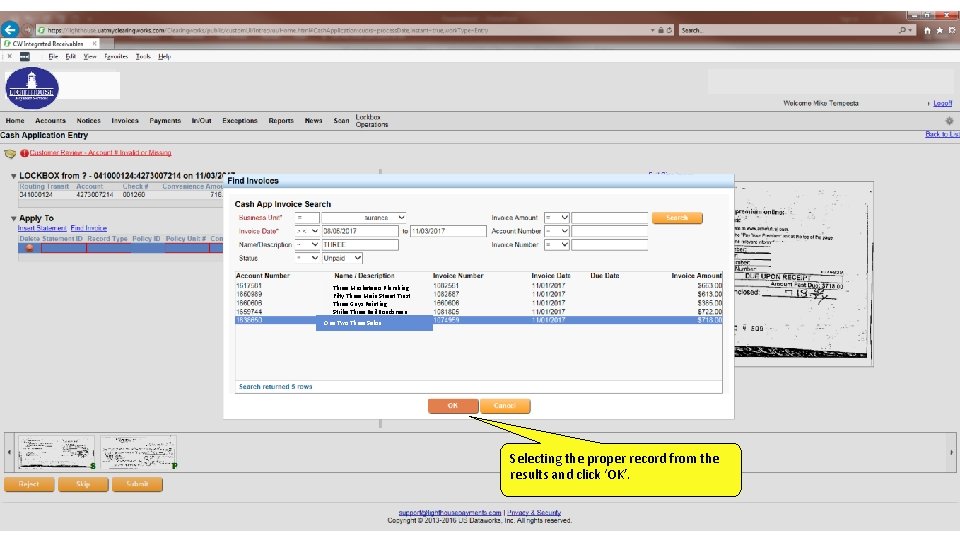Image resolution: width=960 pixels, height=540 pixels.
Task: Collapse the Apply To section
Action: [x=13, y=218]
